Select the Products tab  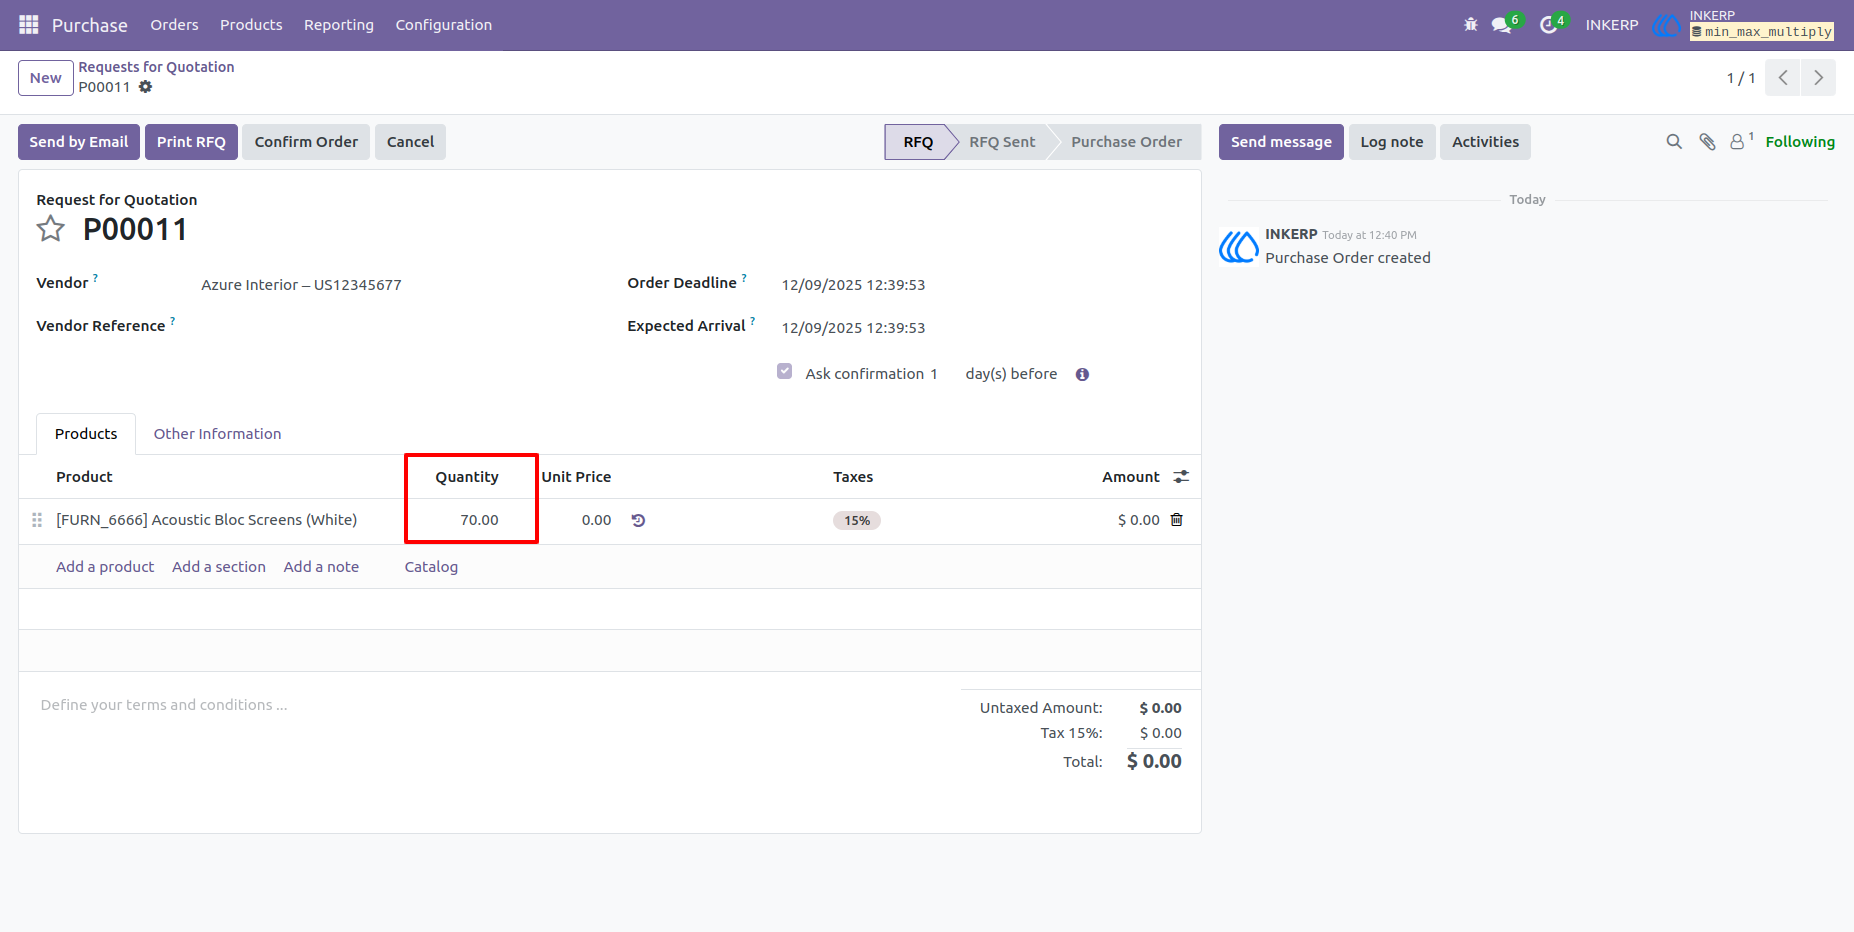[x=86, y=434]
